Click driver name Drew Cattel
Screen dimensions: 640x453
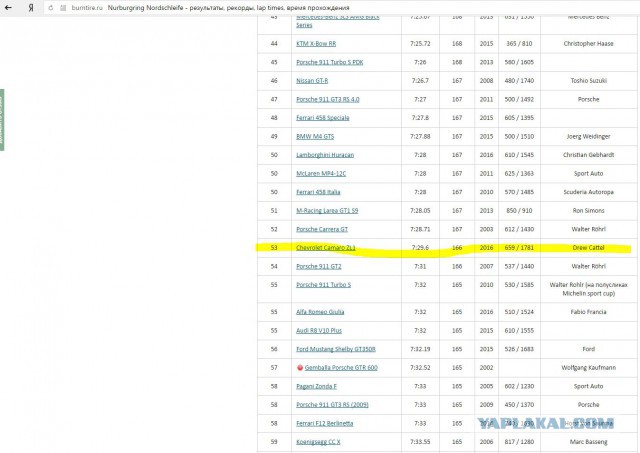588,248
